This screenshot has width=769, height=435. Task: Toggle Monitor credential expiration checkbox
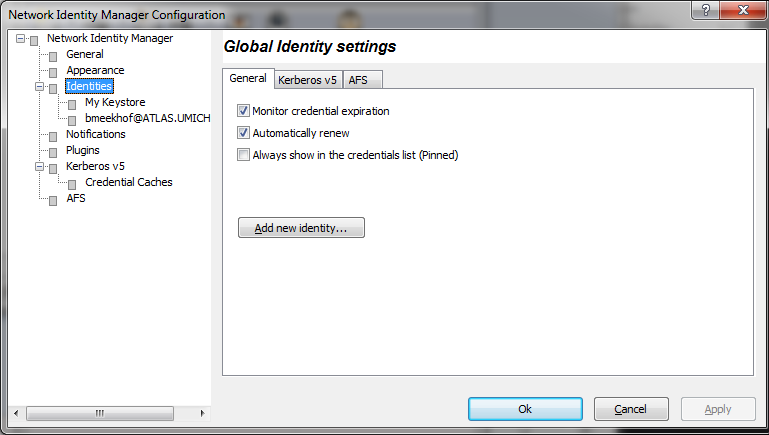[x=243, y=111]
